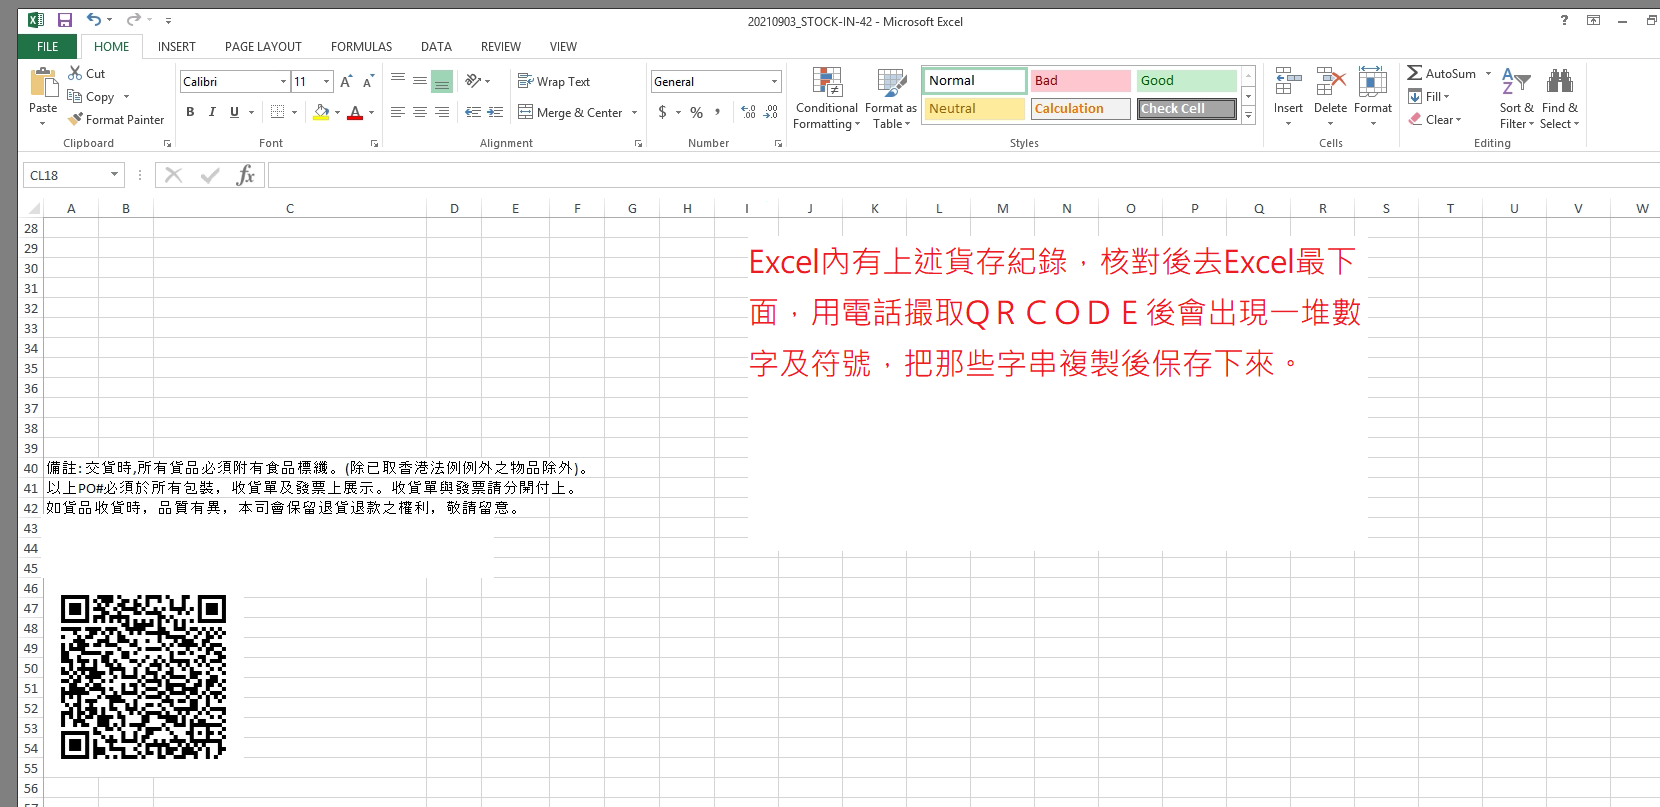Open Sort & Filter menu

[1516, 98]
